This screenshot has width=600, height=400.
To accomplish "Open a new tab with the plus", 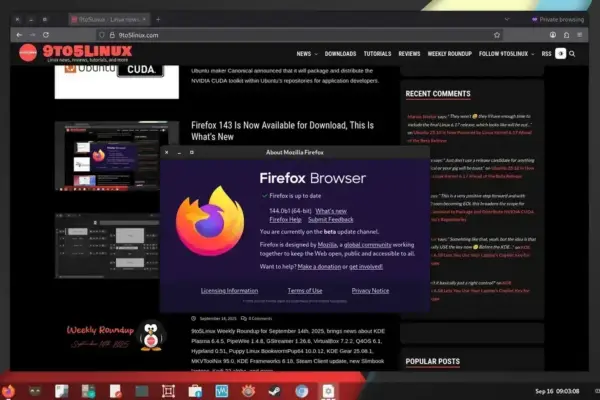I will 158,19.
